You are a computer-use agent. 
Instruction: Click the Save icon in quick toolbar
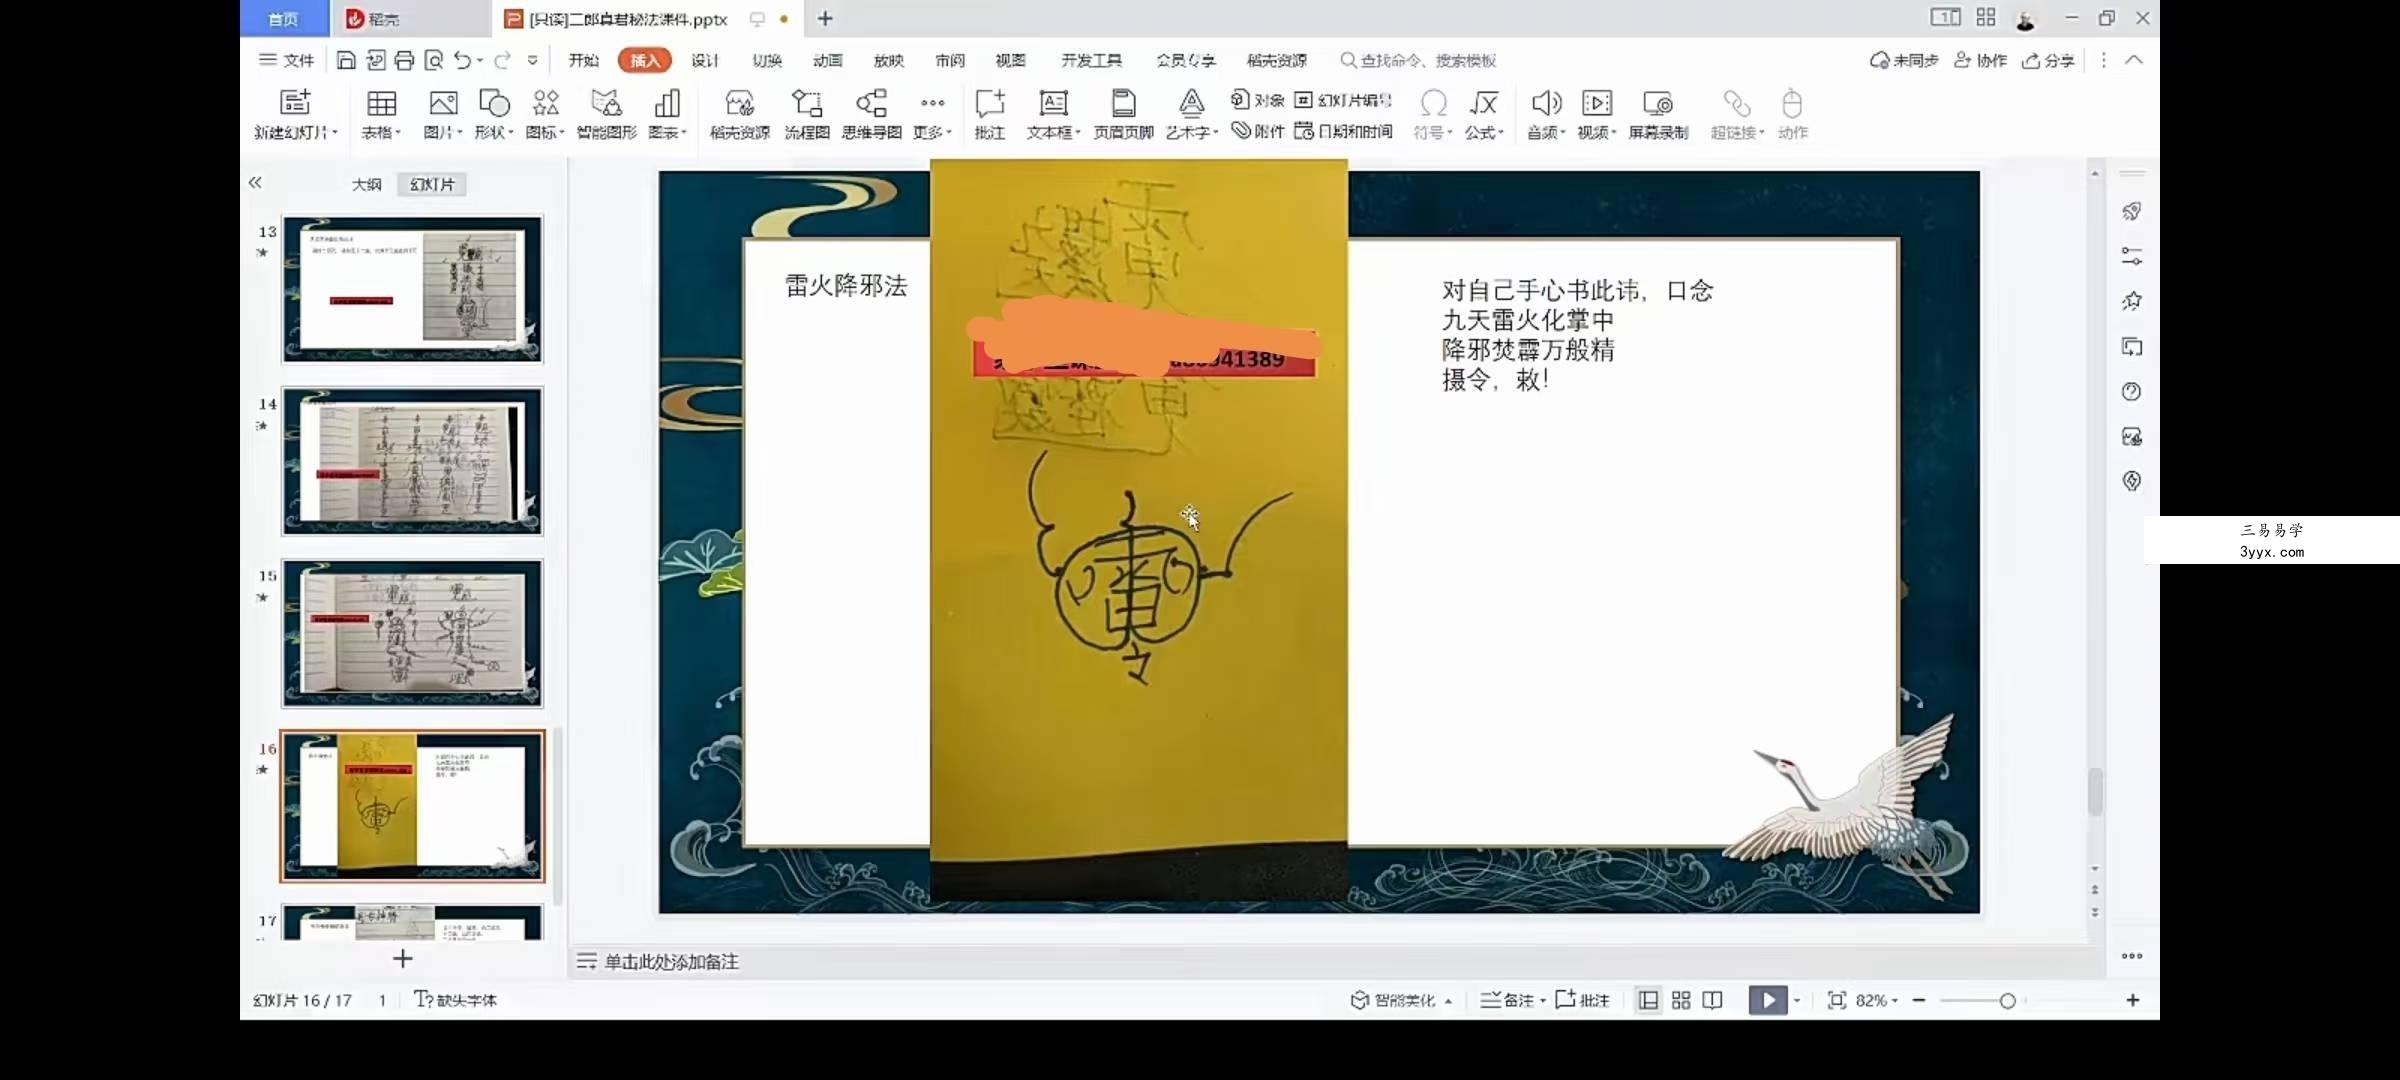pos(345,60)
